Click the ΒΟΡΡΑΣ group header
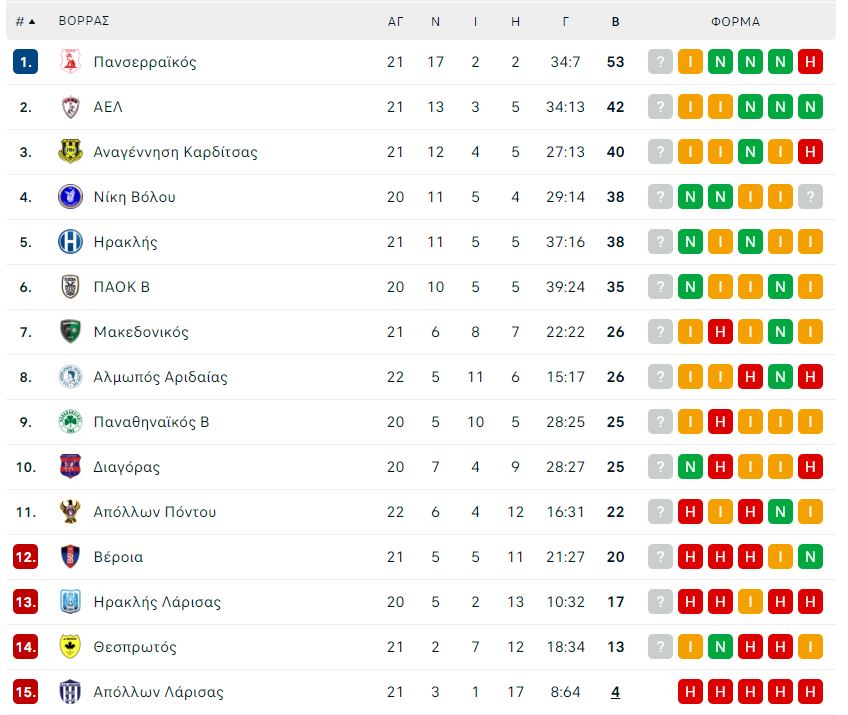The height and width of the screenshot is (715, 848). pyautogui.click(x=84, y=21)
